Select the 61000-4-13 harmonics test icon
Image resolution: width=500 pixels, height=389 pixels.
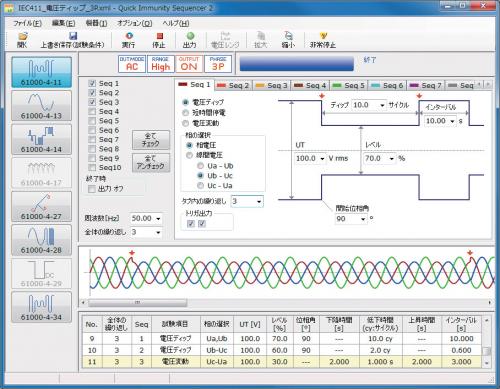41,106
